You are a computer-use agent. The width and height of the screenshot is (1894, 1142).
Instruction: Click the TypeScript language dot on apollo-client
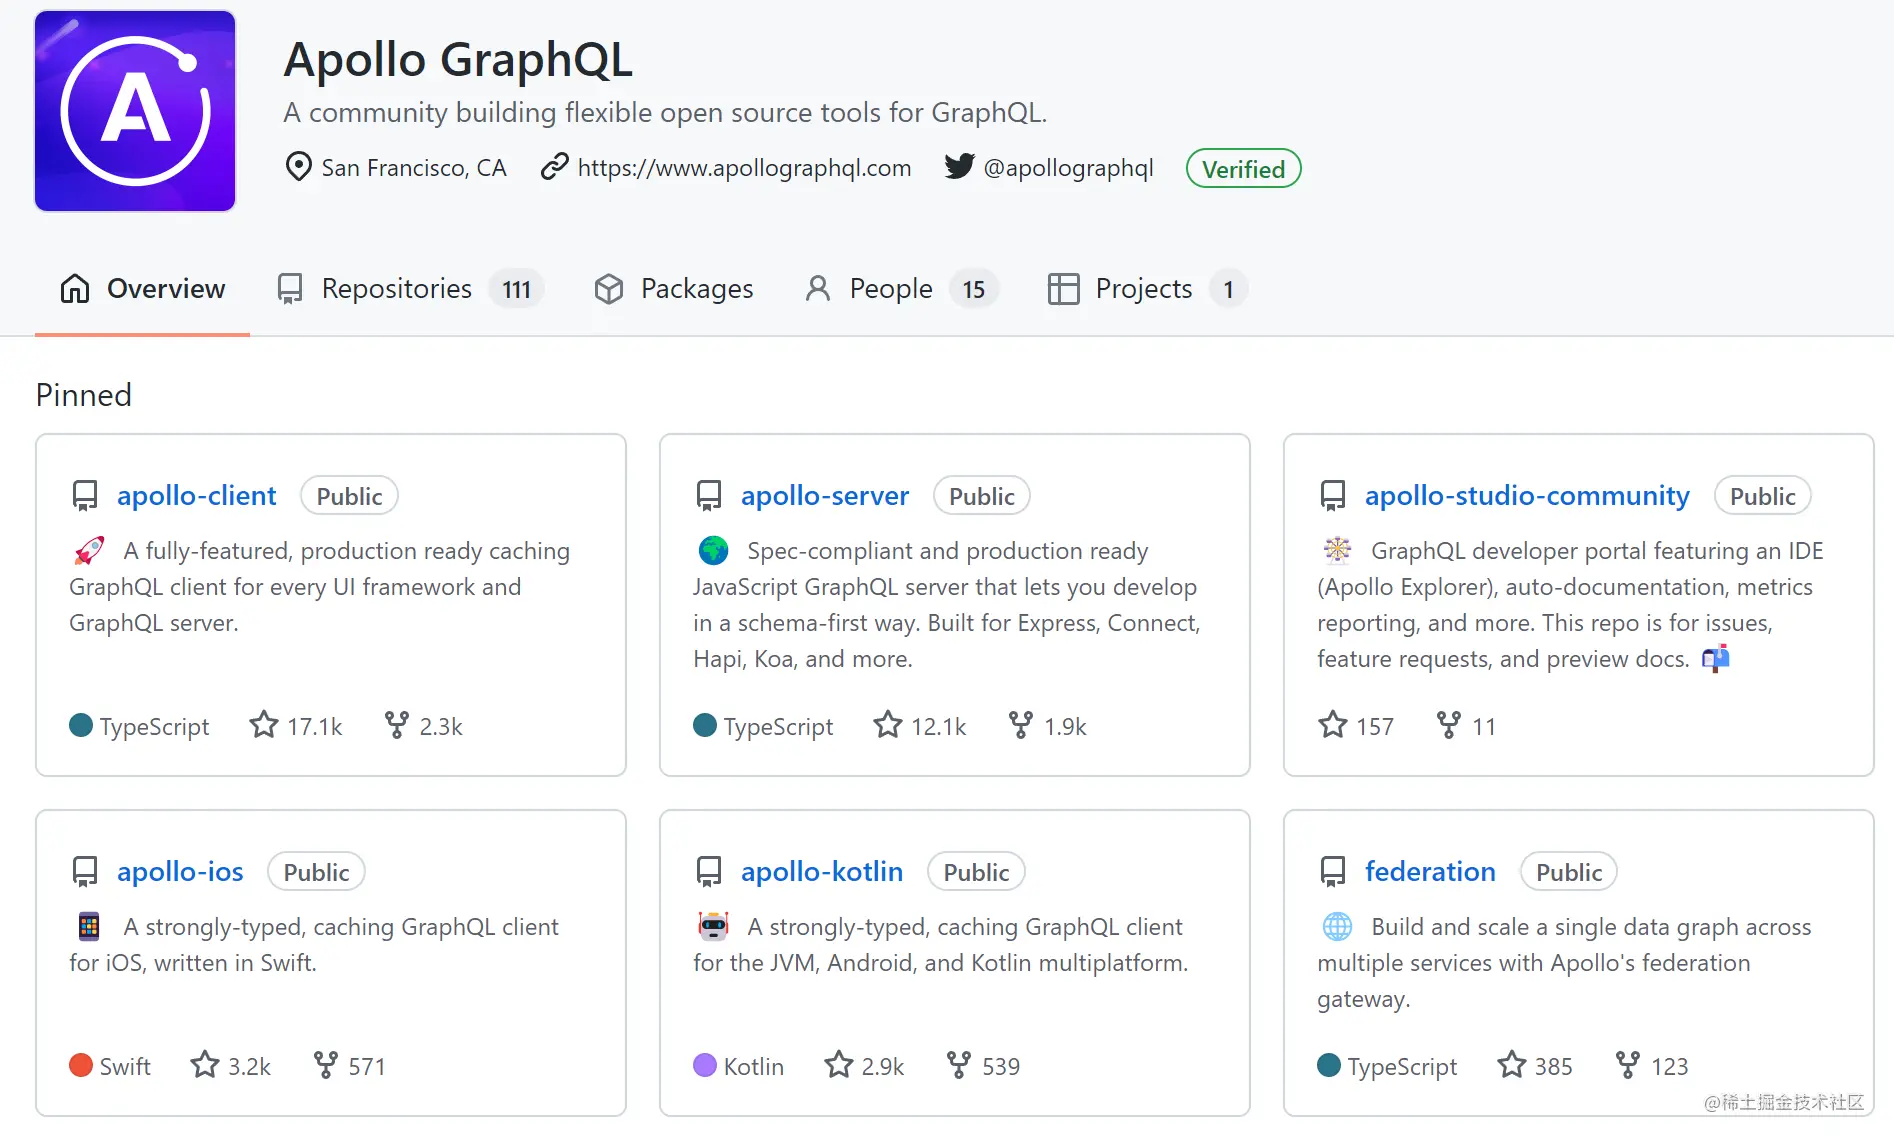[x=81, y=725]
